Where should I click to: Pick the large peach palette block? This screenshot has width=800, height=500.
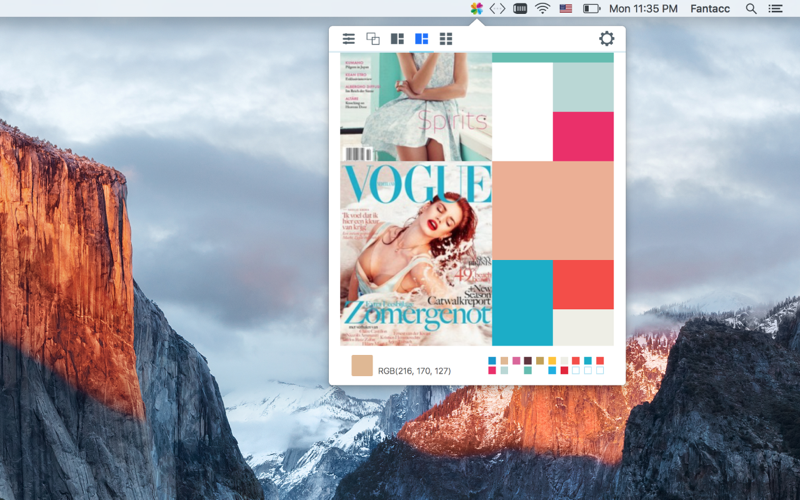pos(553,211)
